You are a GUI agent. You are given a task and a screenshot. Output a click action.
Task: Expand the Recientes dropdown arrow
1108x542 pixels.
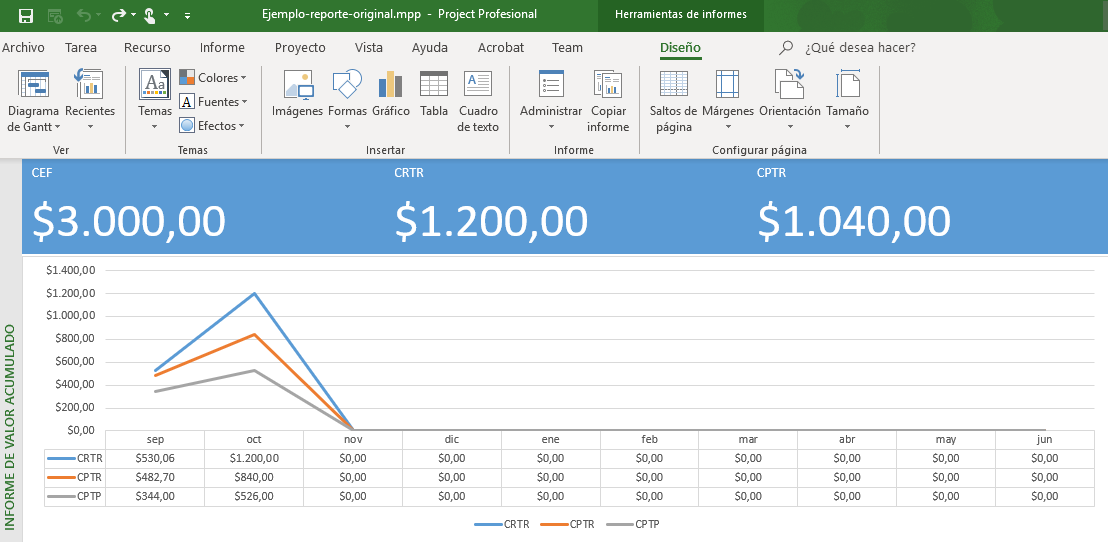click(90, 127)
